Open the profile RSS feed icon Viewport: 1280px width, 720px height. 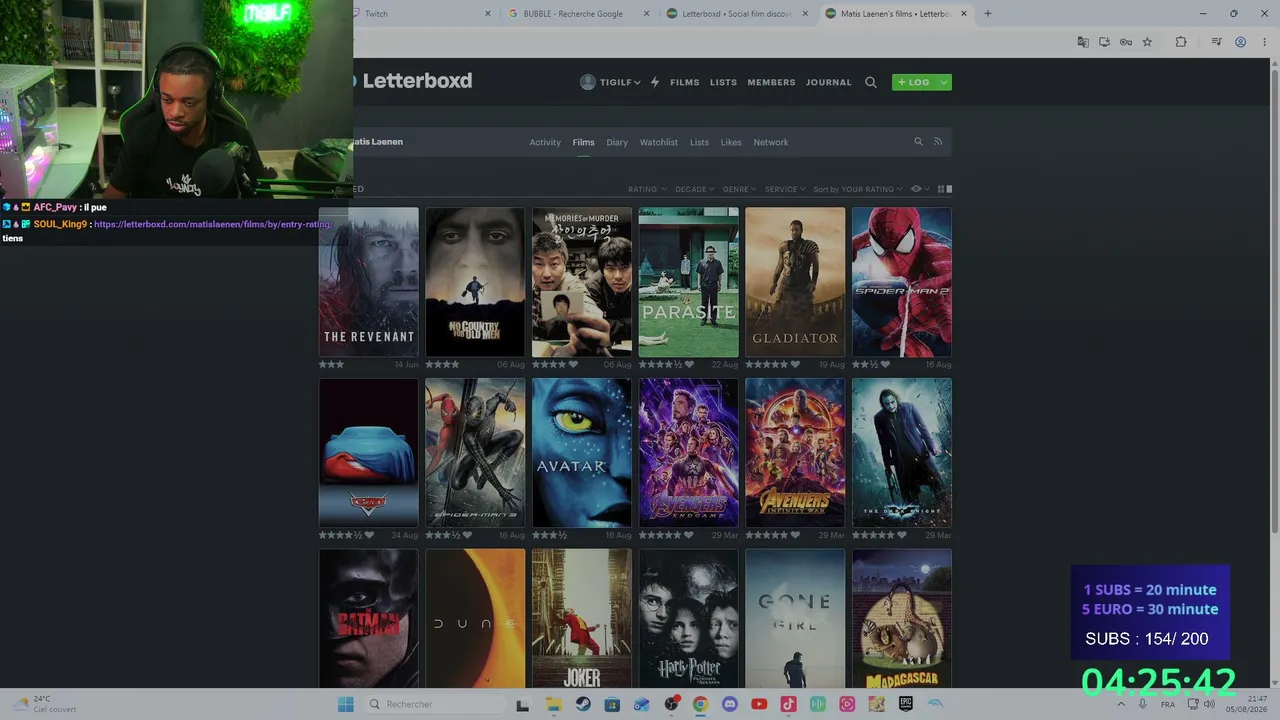click(938, 142)
